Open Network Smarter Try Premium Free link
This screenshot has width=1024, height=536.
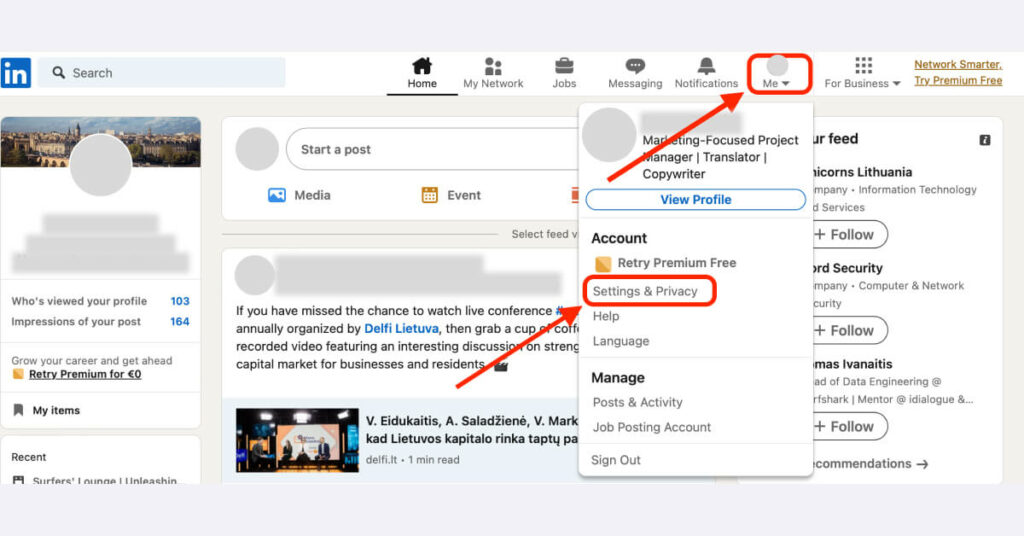(x=958, y=72)
